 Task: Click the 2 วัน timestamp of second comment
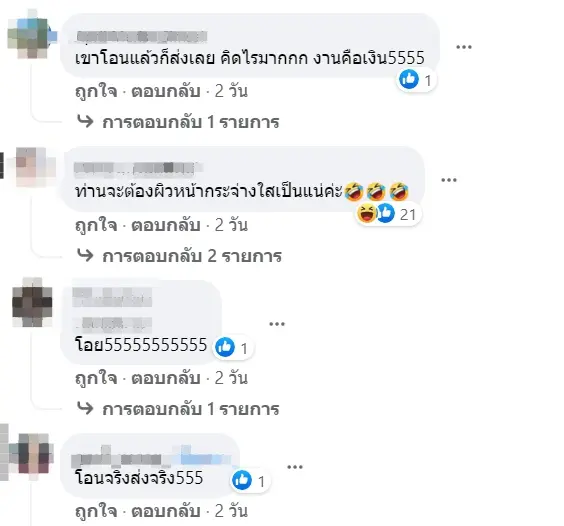tap(231, 225)
